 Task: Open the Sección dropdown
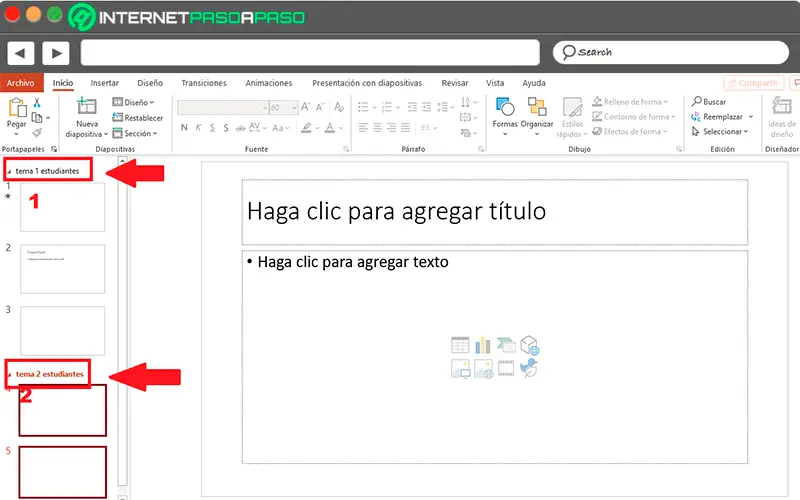(135, 133)
